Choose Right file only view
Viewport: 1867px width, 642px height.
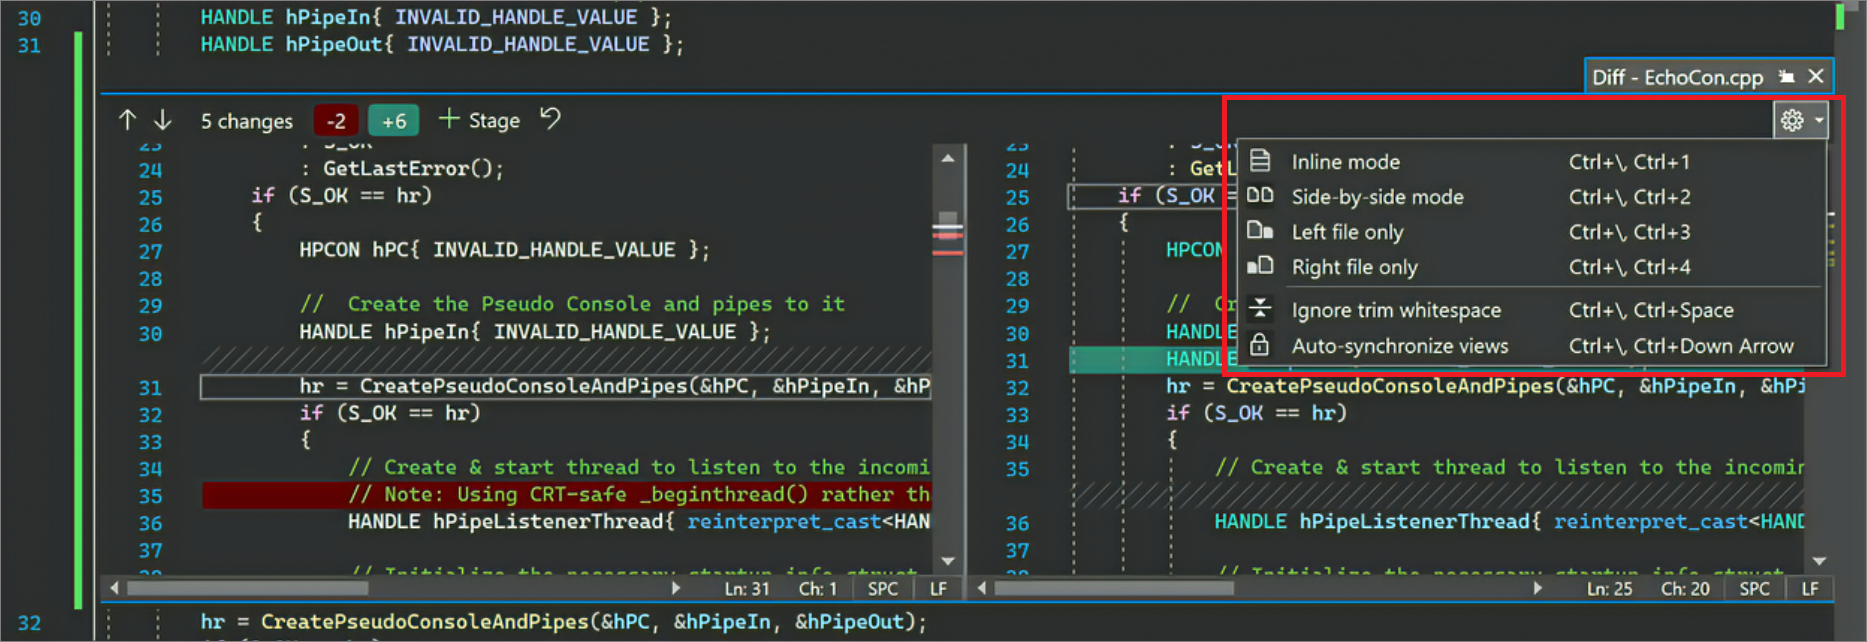pos(1354,267)
